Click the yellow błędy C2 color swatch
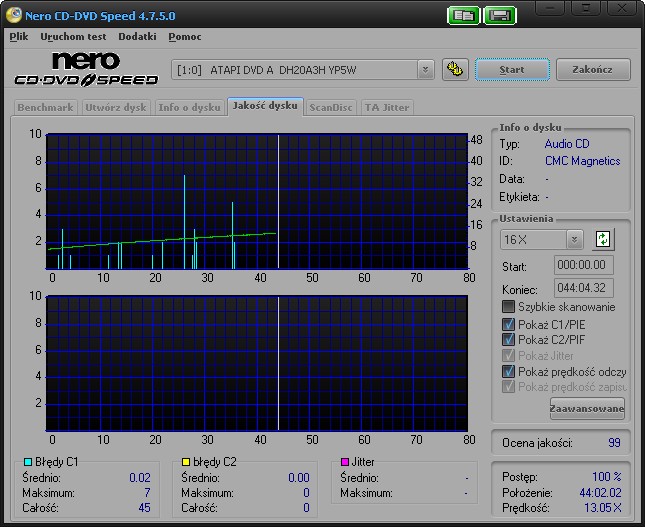This screenshot has width=645, height=527. point(186,462)
